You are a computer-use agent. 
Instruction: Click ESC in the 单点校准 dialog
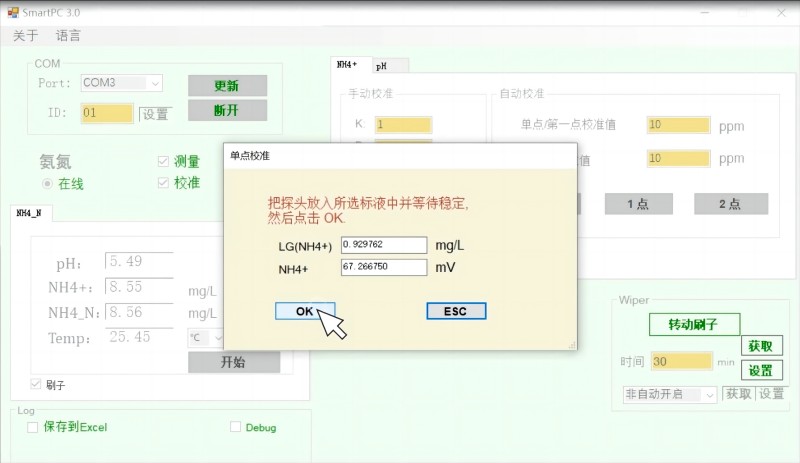tap(456, 311)
